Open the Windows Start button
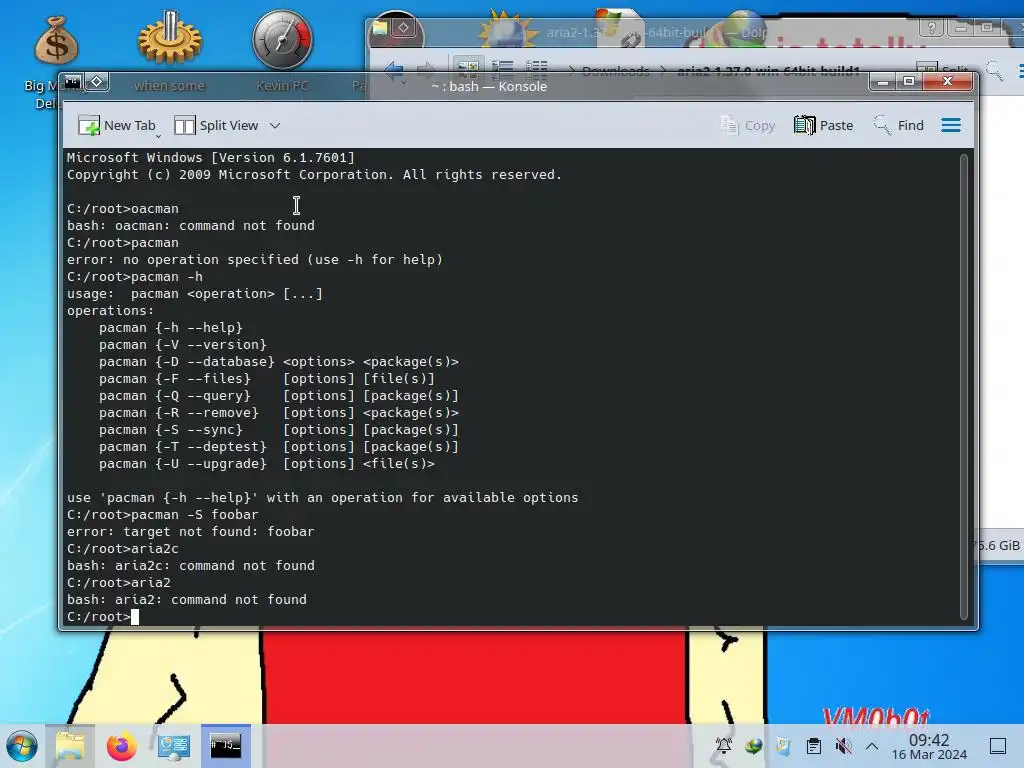This screenshot has height=768, width=1024. (x=22, y=746)
